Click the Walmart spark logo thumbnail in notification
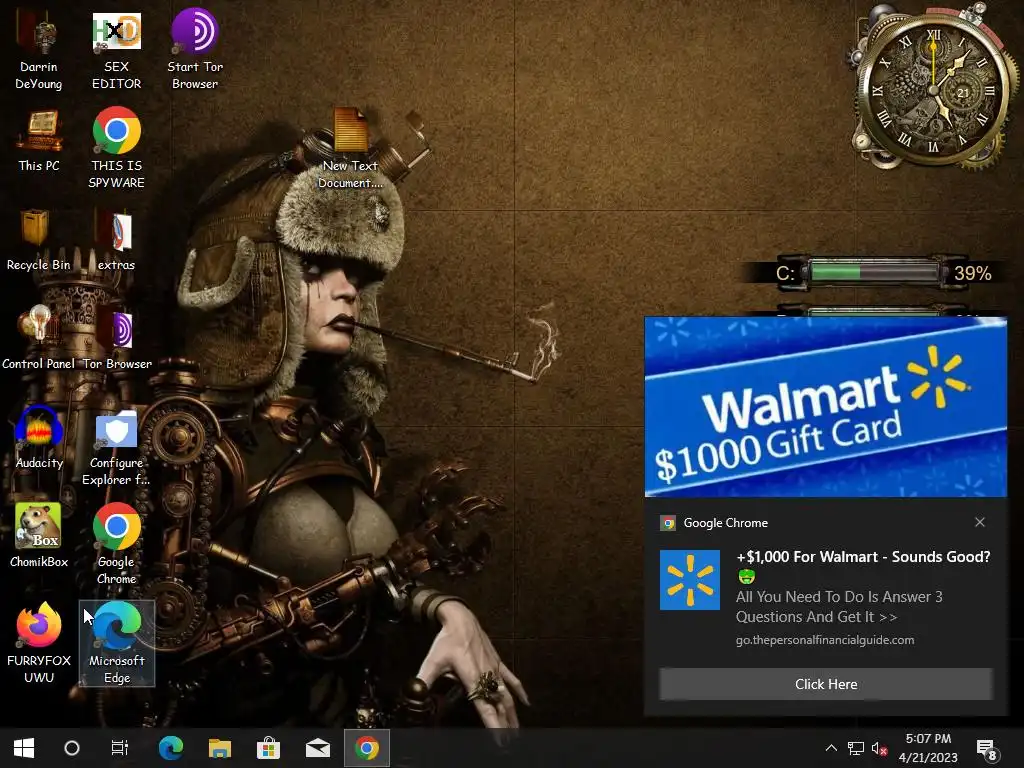 pyautogui.click(x=690, y=580)
